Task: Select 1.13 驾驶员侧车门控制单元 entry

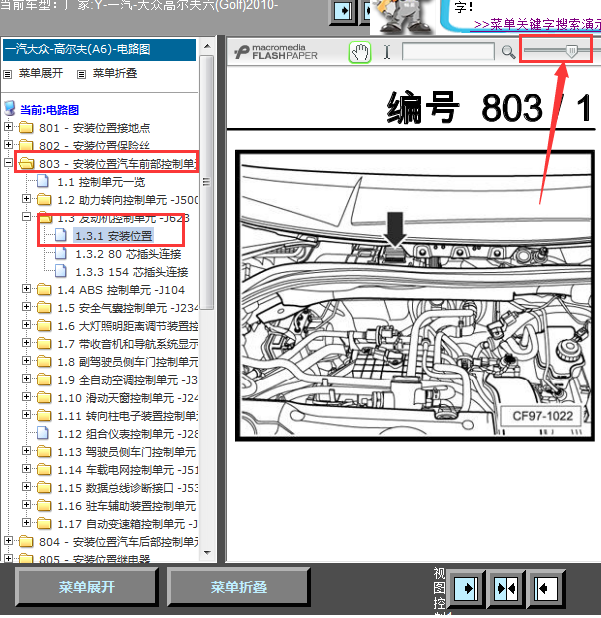Action: click(127, 452)
